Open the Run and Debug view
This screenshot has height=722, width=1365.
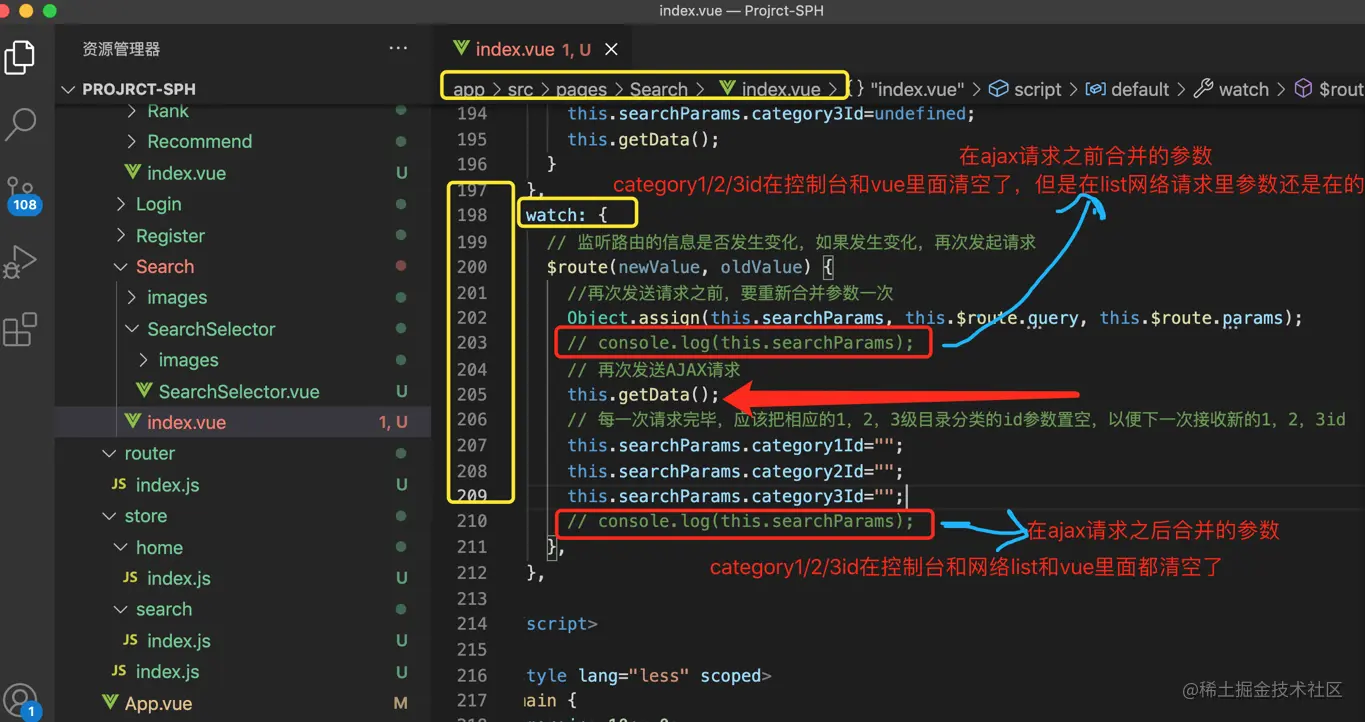coord(20,262)
